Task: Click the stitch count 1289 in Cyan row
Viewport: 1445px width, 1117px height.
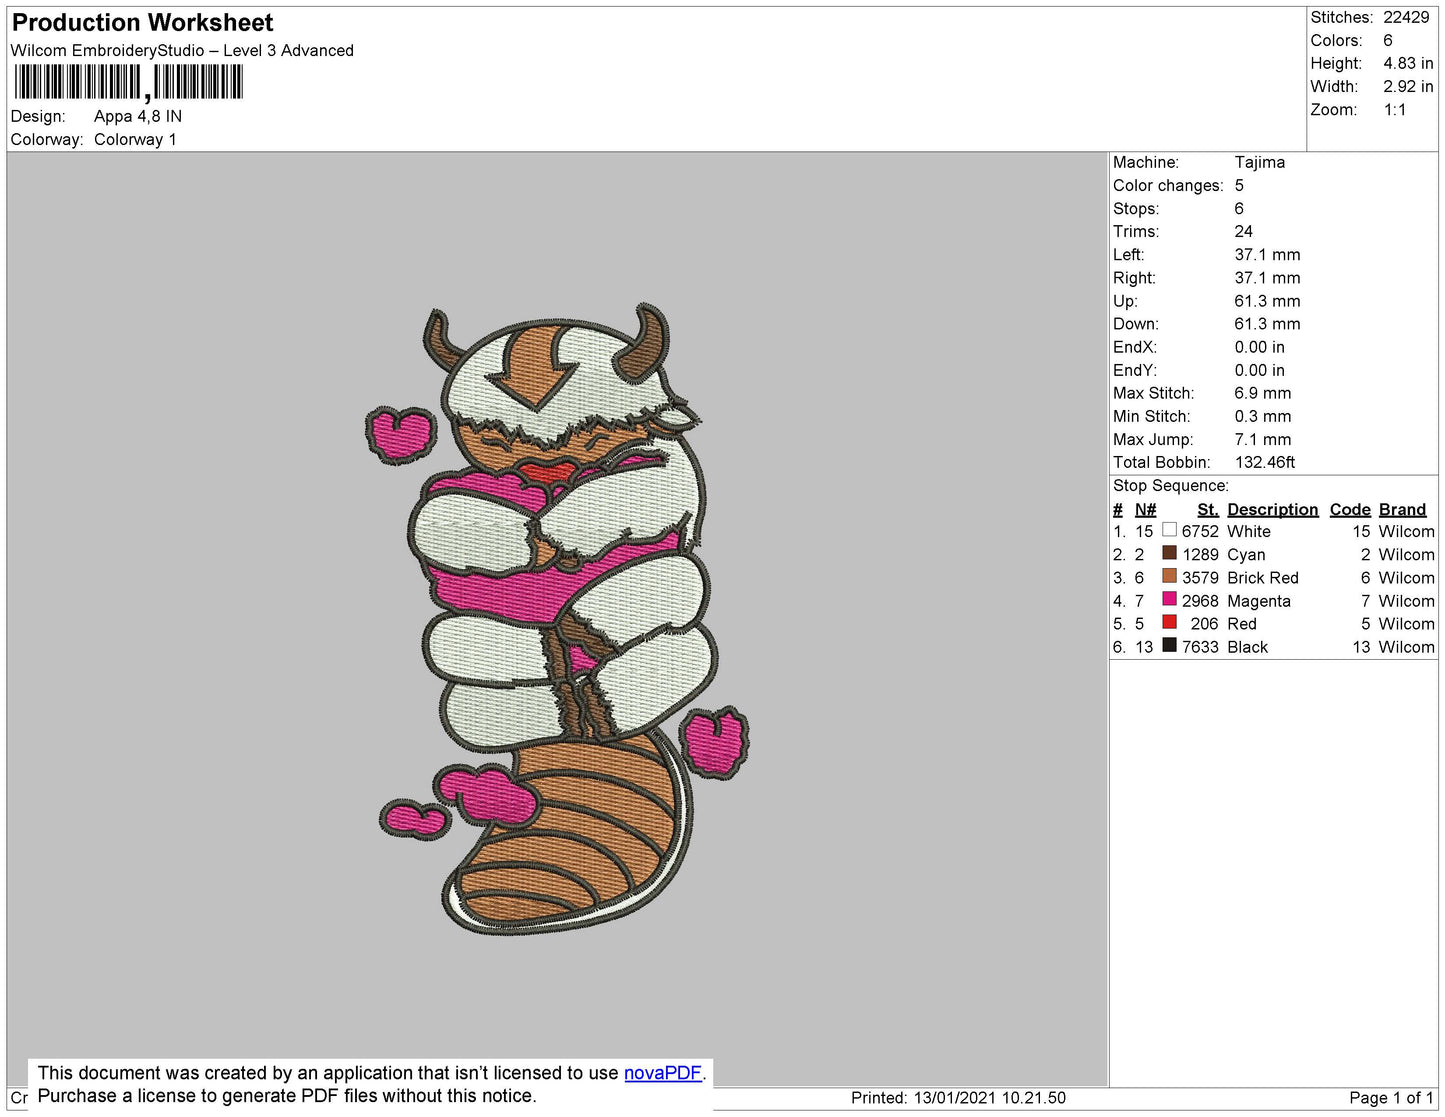Action: click(x=1200, y=555)
